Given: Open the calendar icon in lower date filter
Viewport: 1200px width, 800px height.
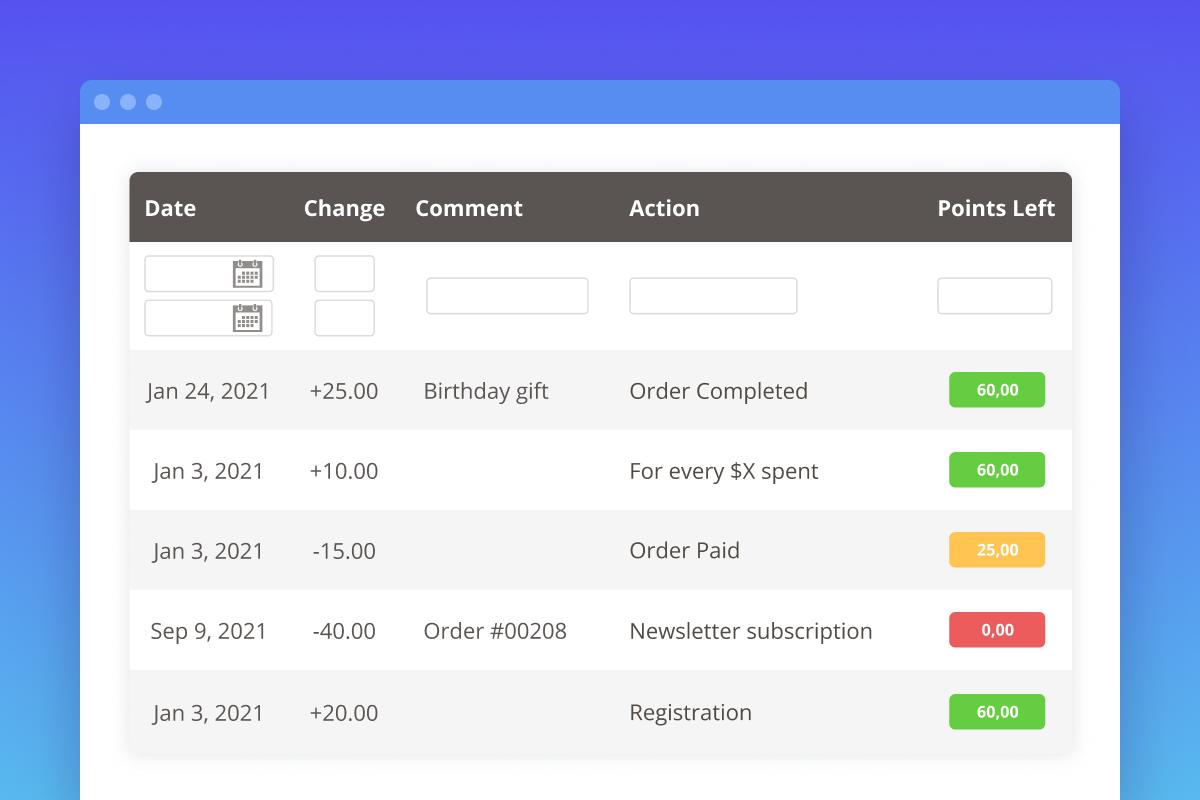Looking at the screenshot, I should click(247, 318).
